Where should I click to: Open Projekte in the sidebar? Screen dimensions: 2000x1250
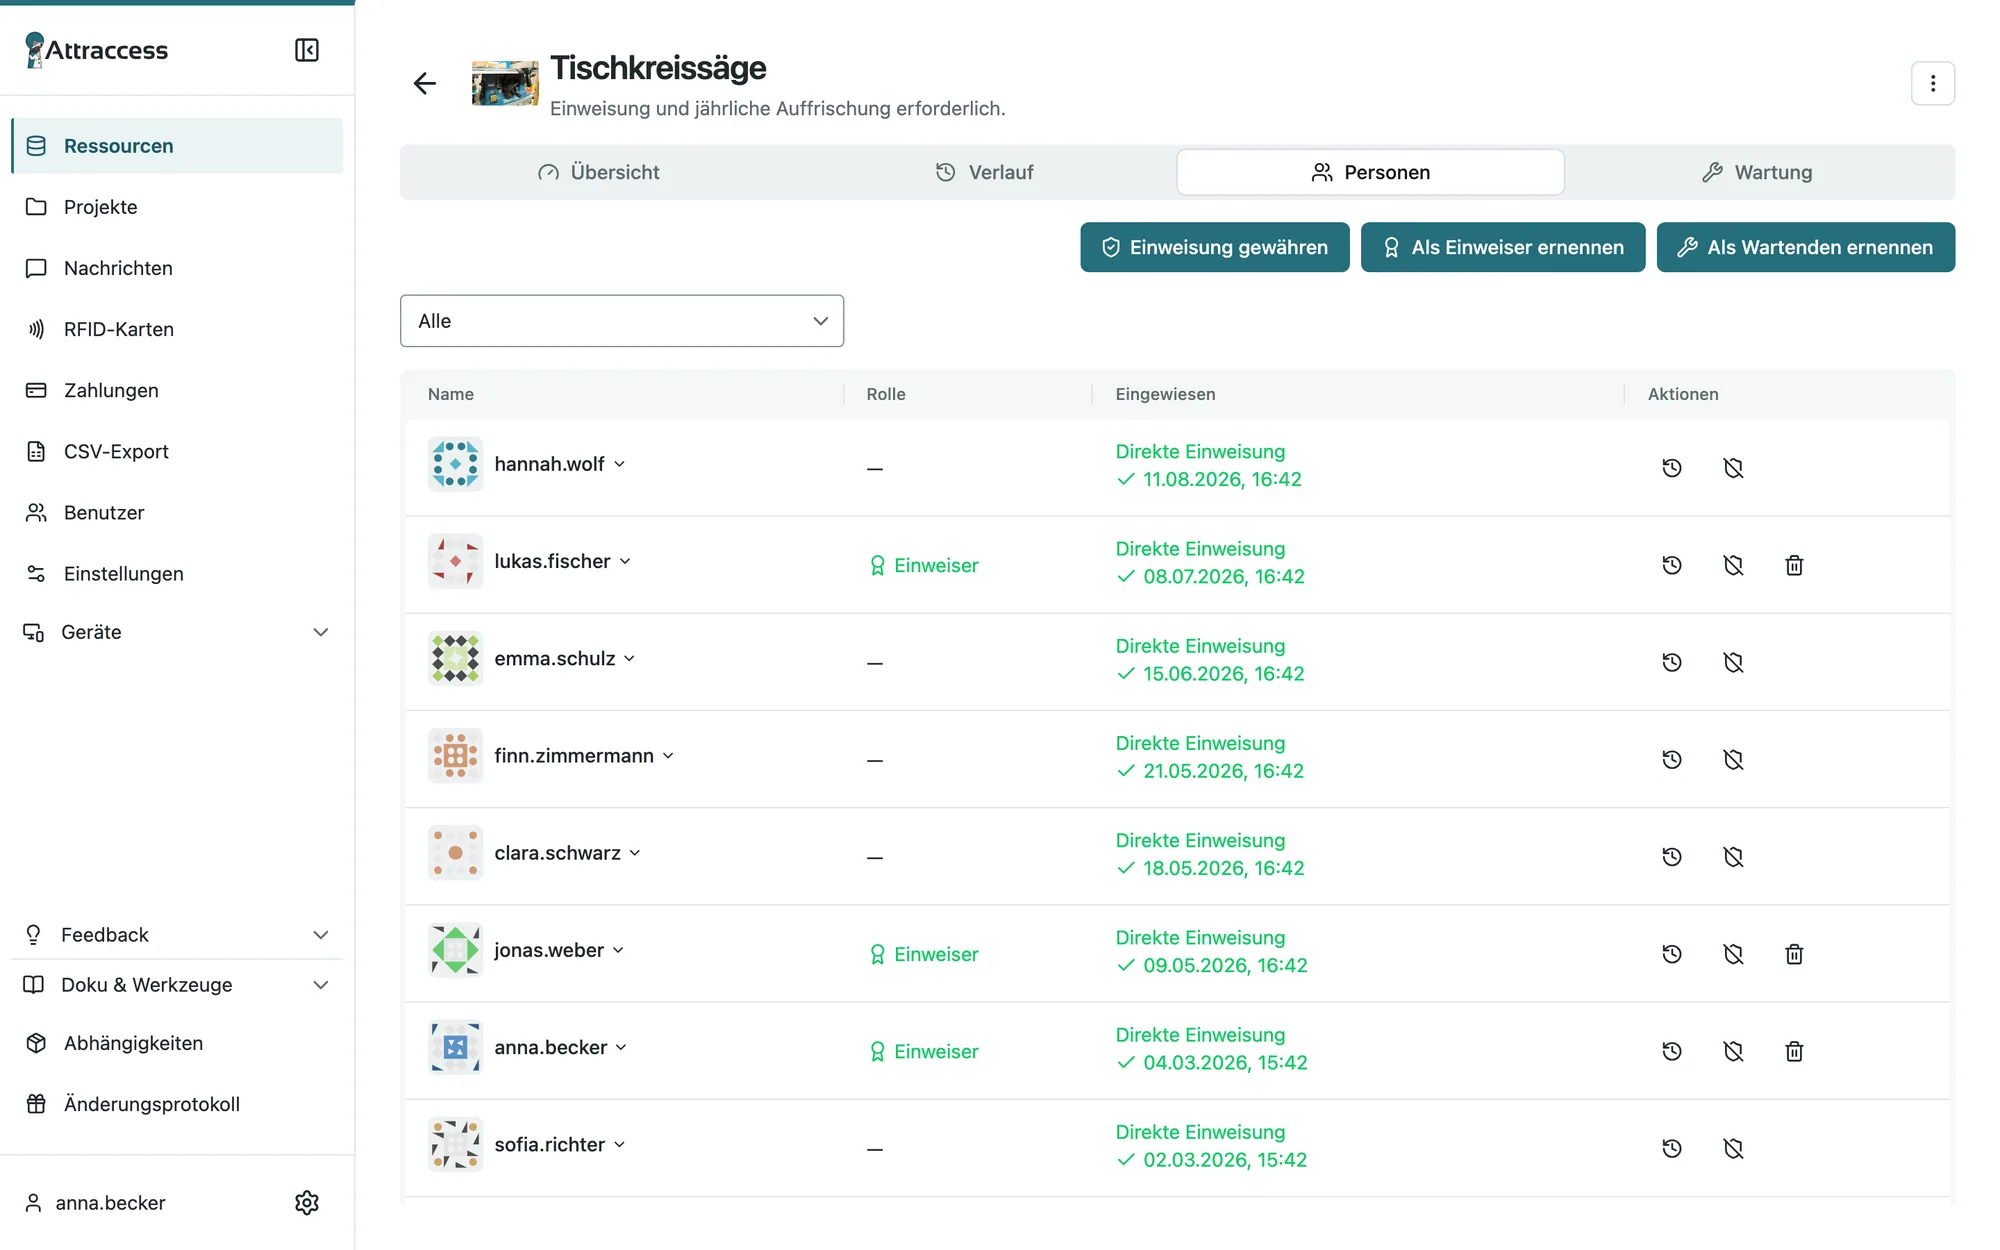pyautogui.click(x=176, y=207)
